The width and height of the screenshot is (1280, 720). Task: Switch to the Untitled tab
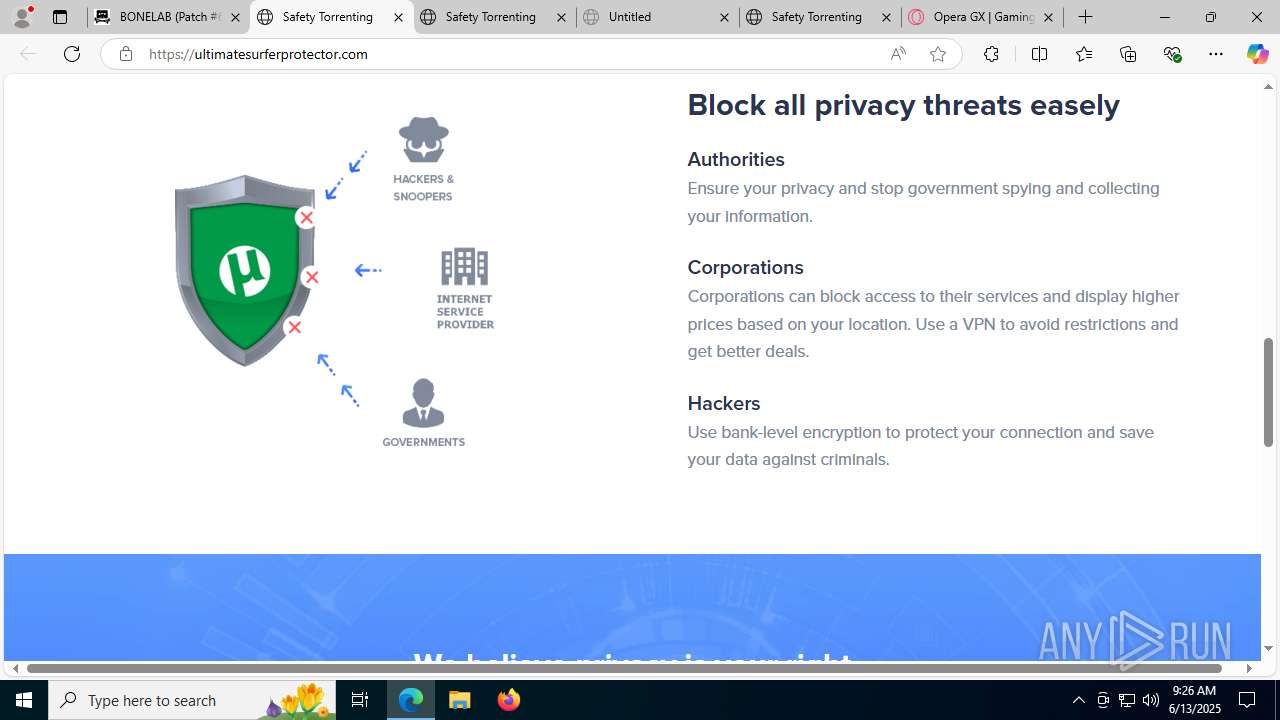click(657, 17)
